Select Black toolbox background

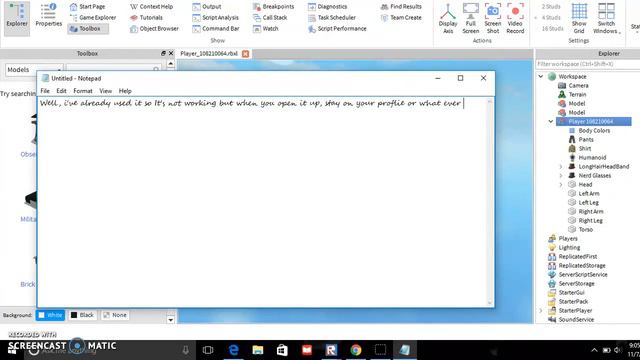[x=82, y=315]
